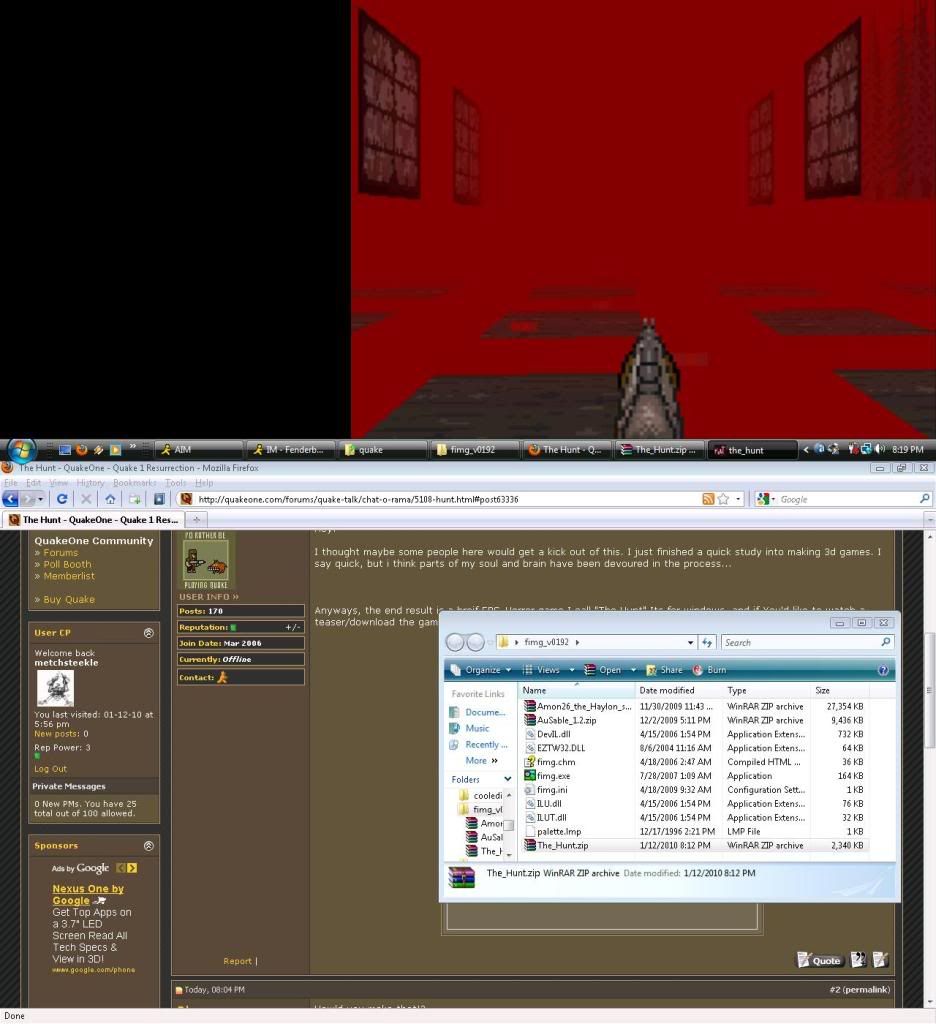
Task: Open Firefox File menu
Action: click(x=10, y=483)
